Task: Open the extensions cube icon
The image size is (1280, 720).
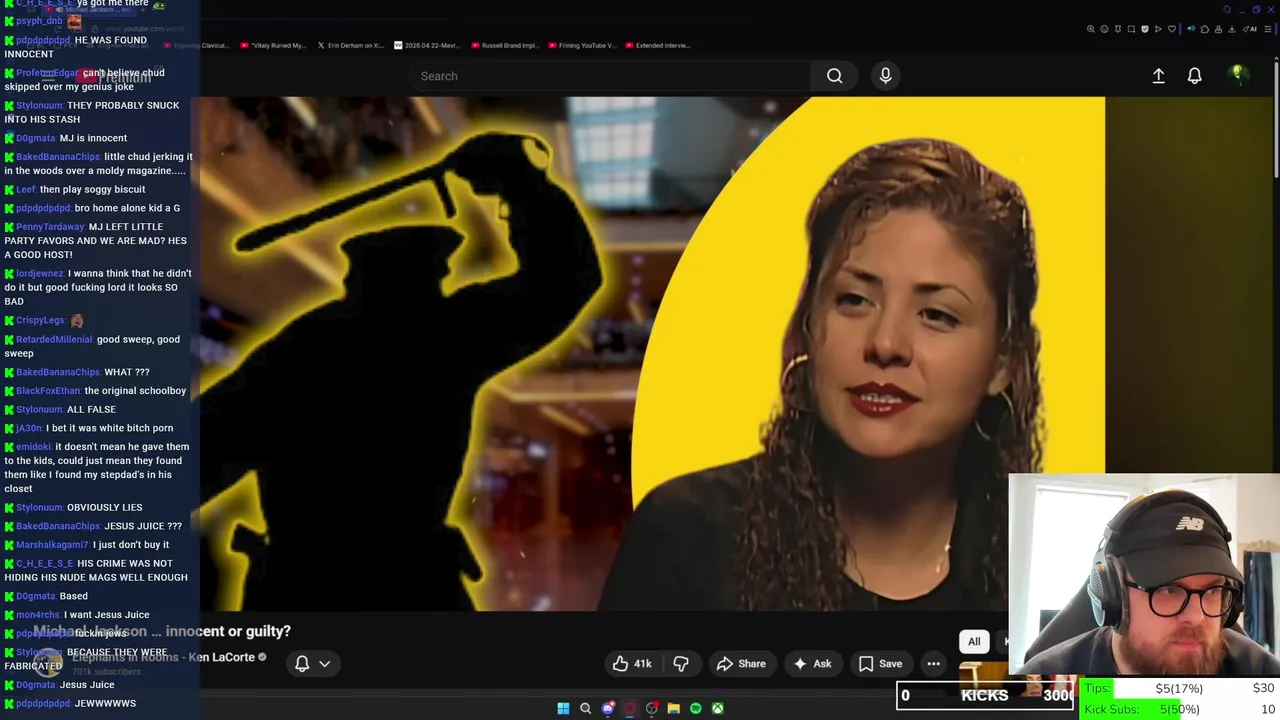Action: [1205, 29]
